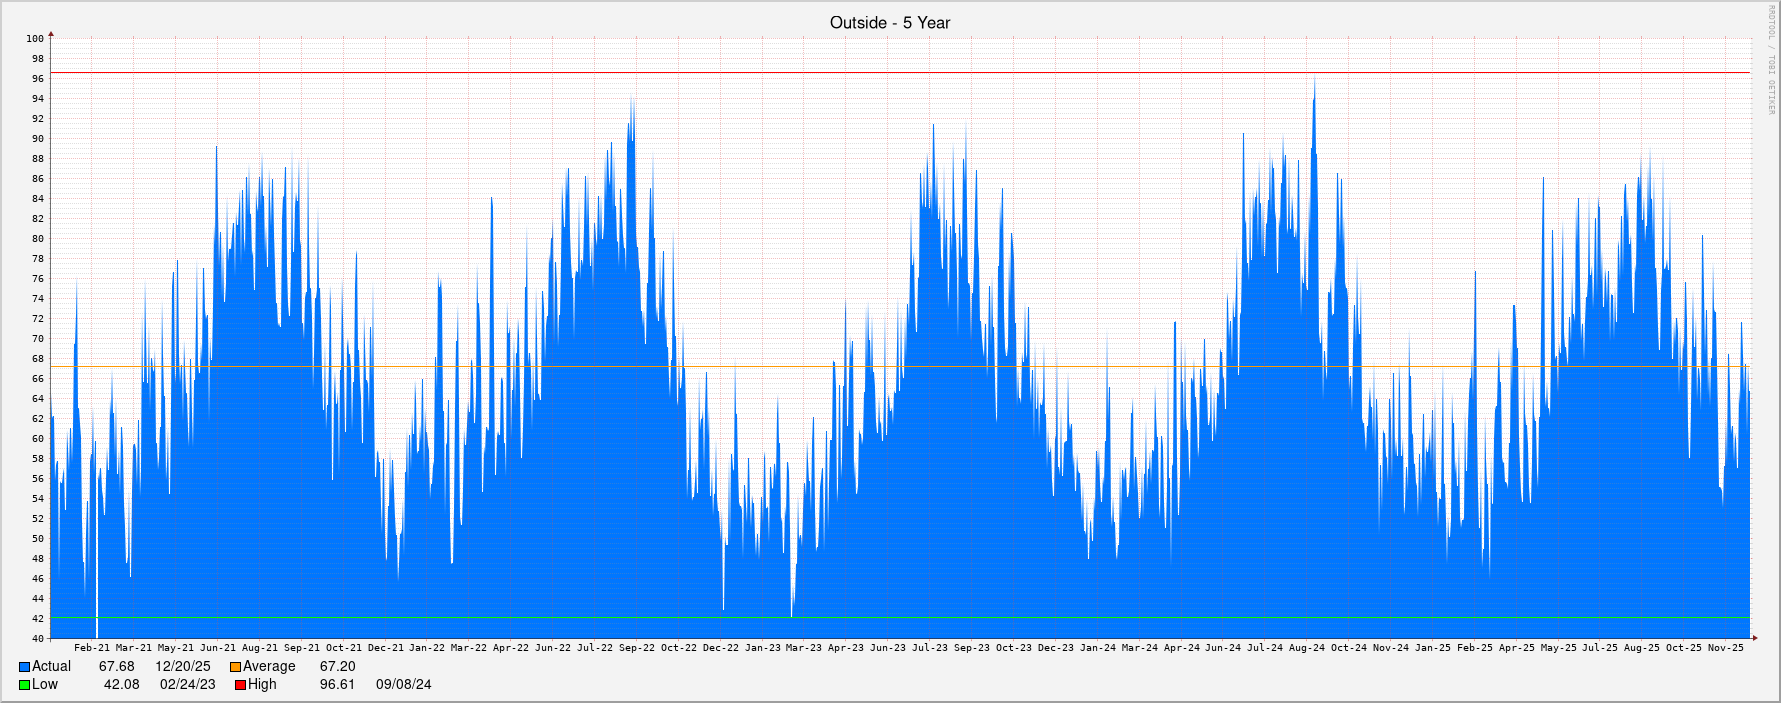Click the Actual value 67.68 in legend

click(116, 667)
